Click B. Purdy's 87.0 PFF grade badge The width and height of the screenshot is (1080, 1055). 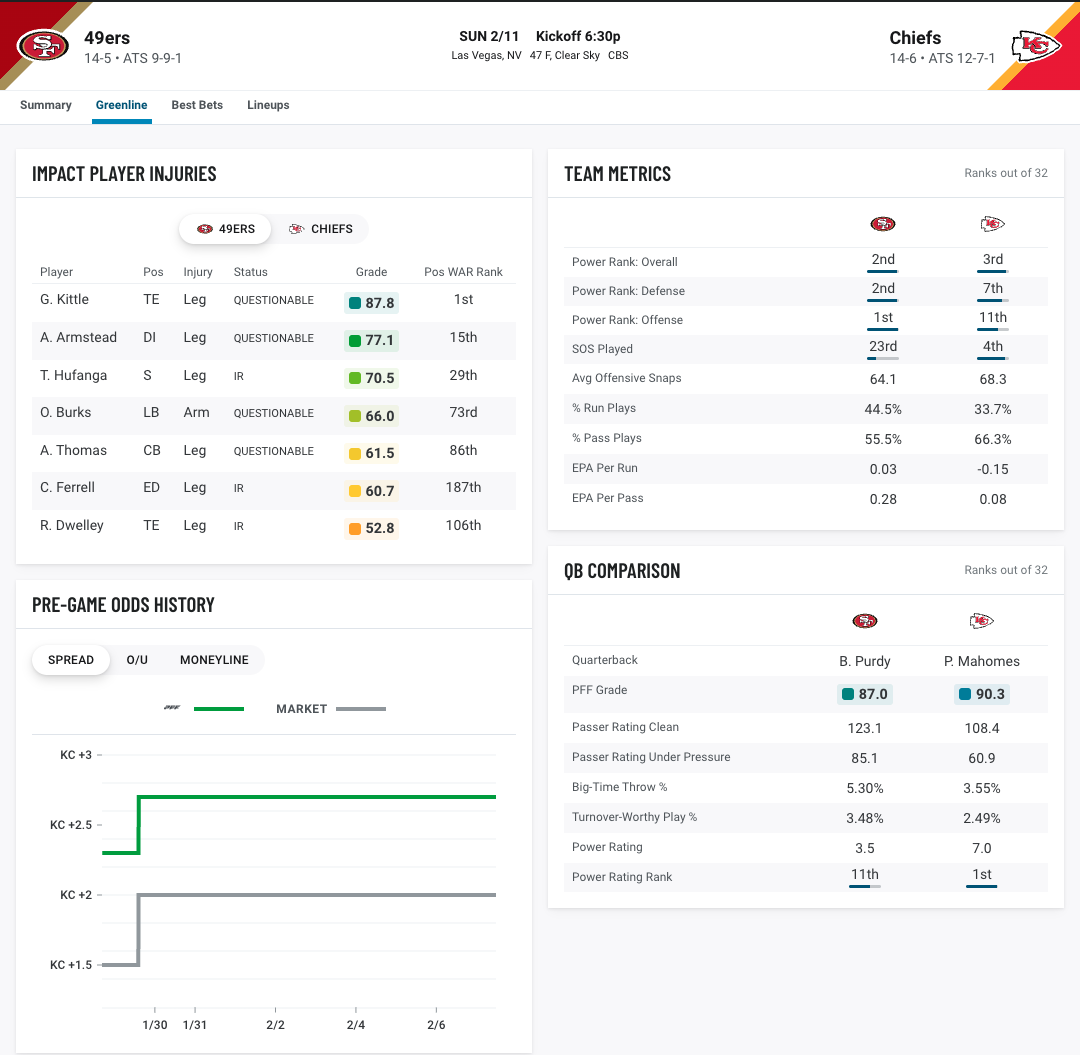pos(864,694)
